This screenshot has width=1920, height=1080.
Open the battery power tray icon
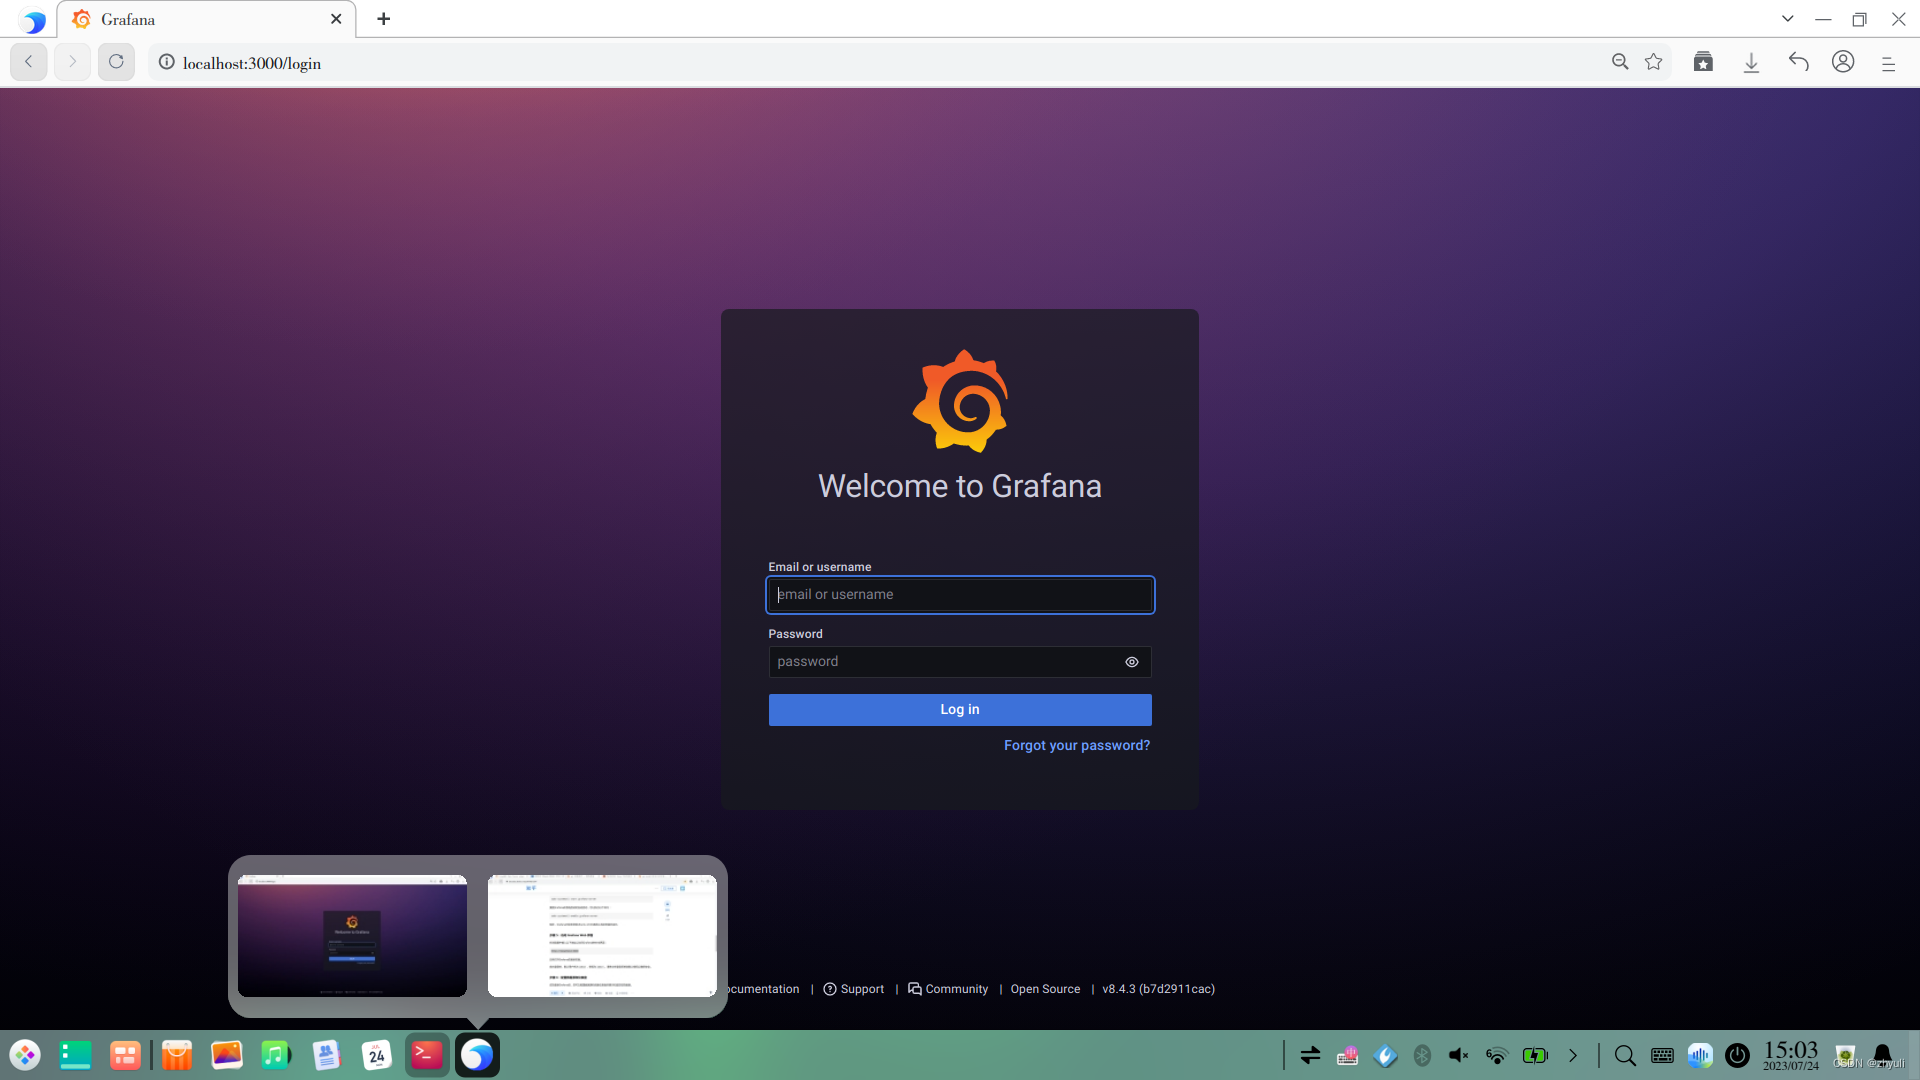click(x=1535, y=1055)
